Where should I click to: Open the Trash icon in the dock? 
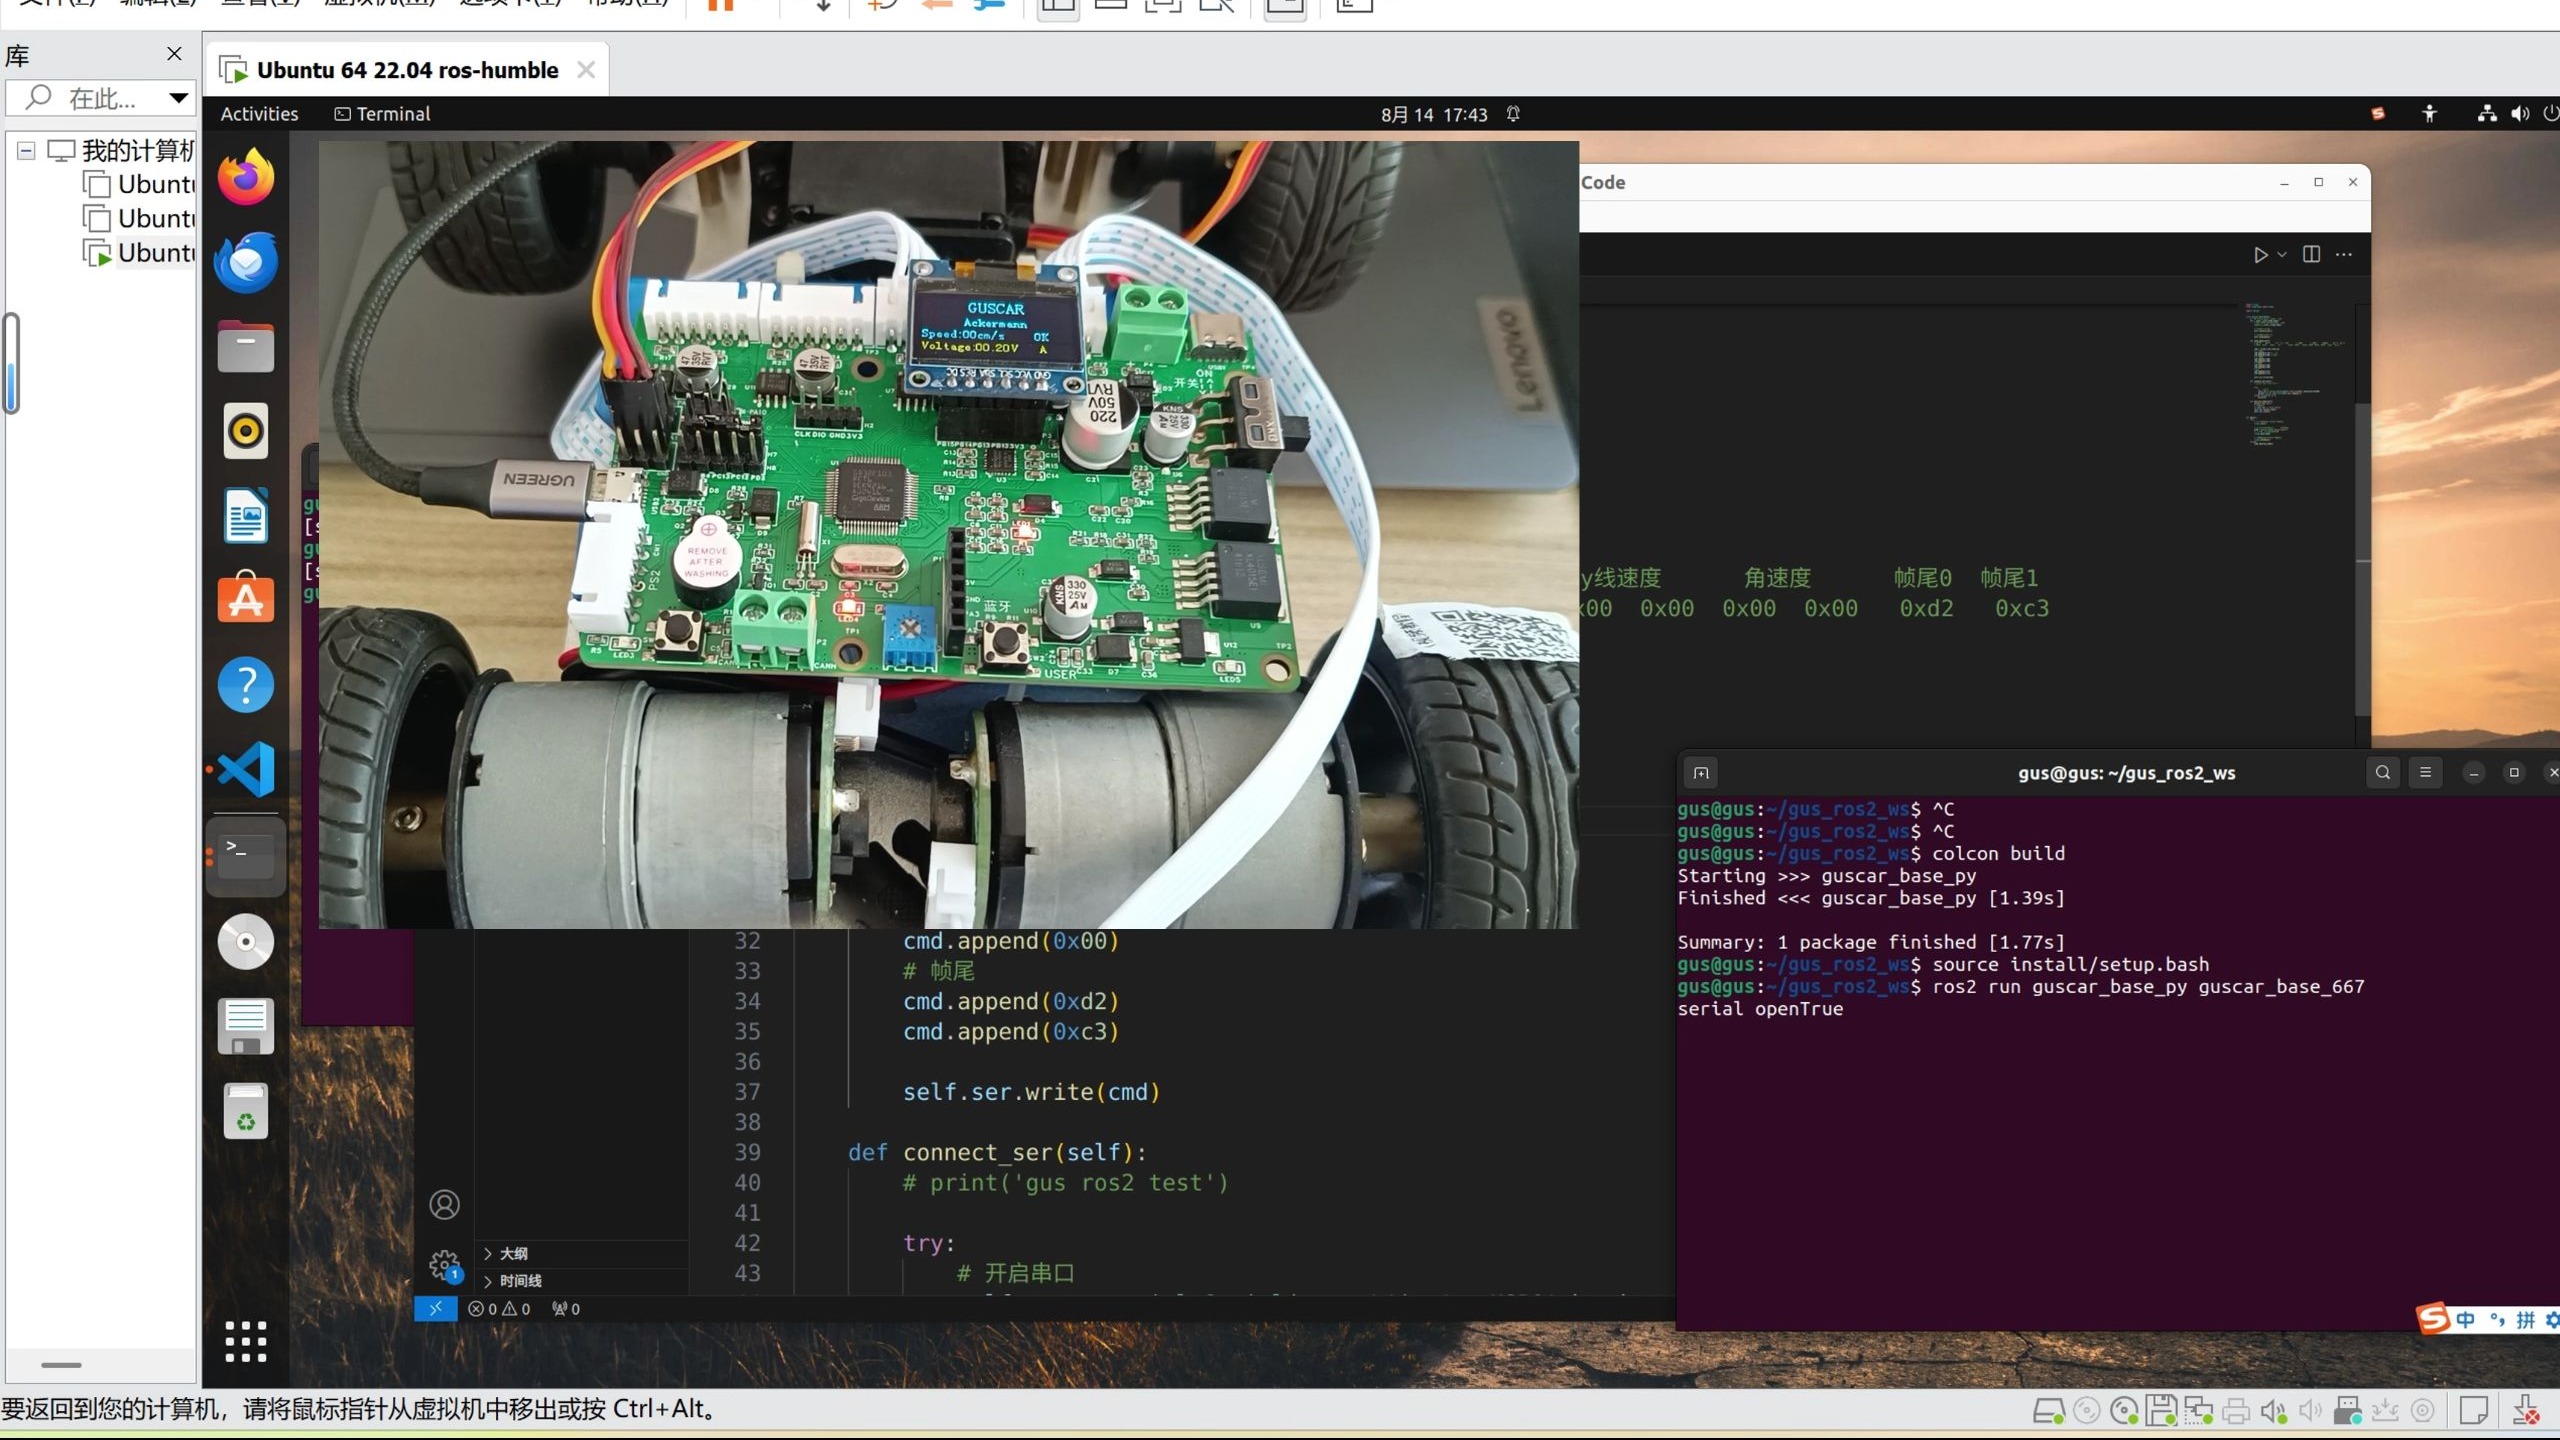246,1111
